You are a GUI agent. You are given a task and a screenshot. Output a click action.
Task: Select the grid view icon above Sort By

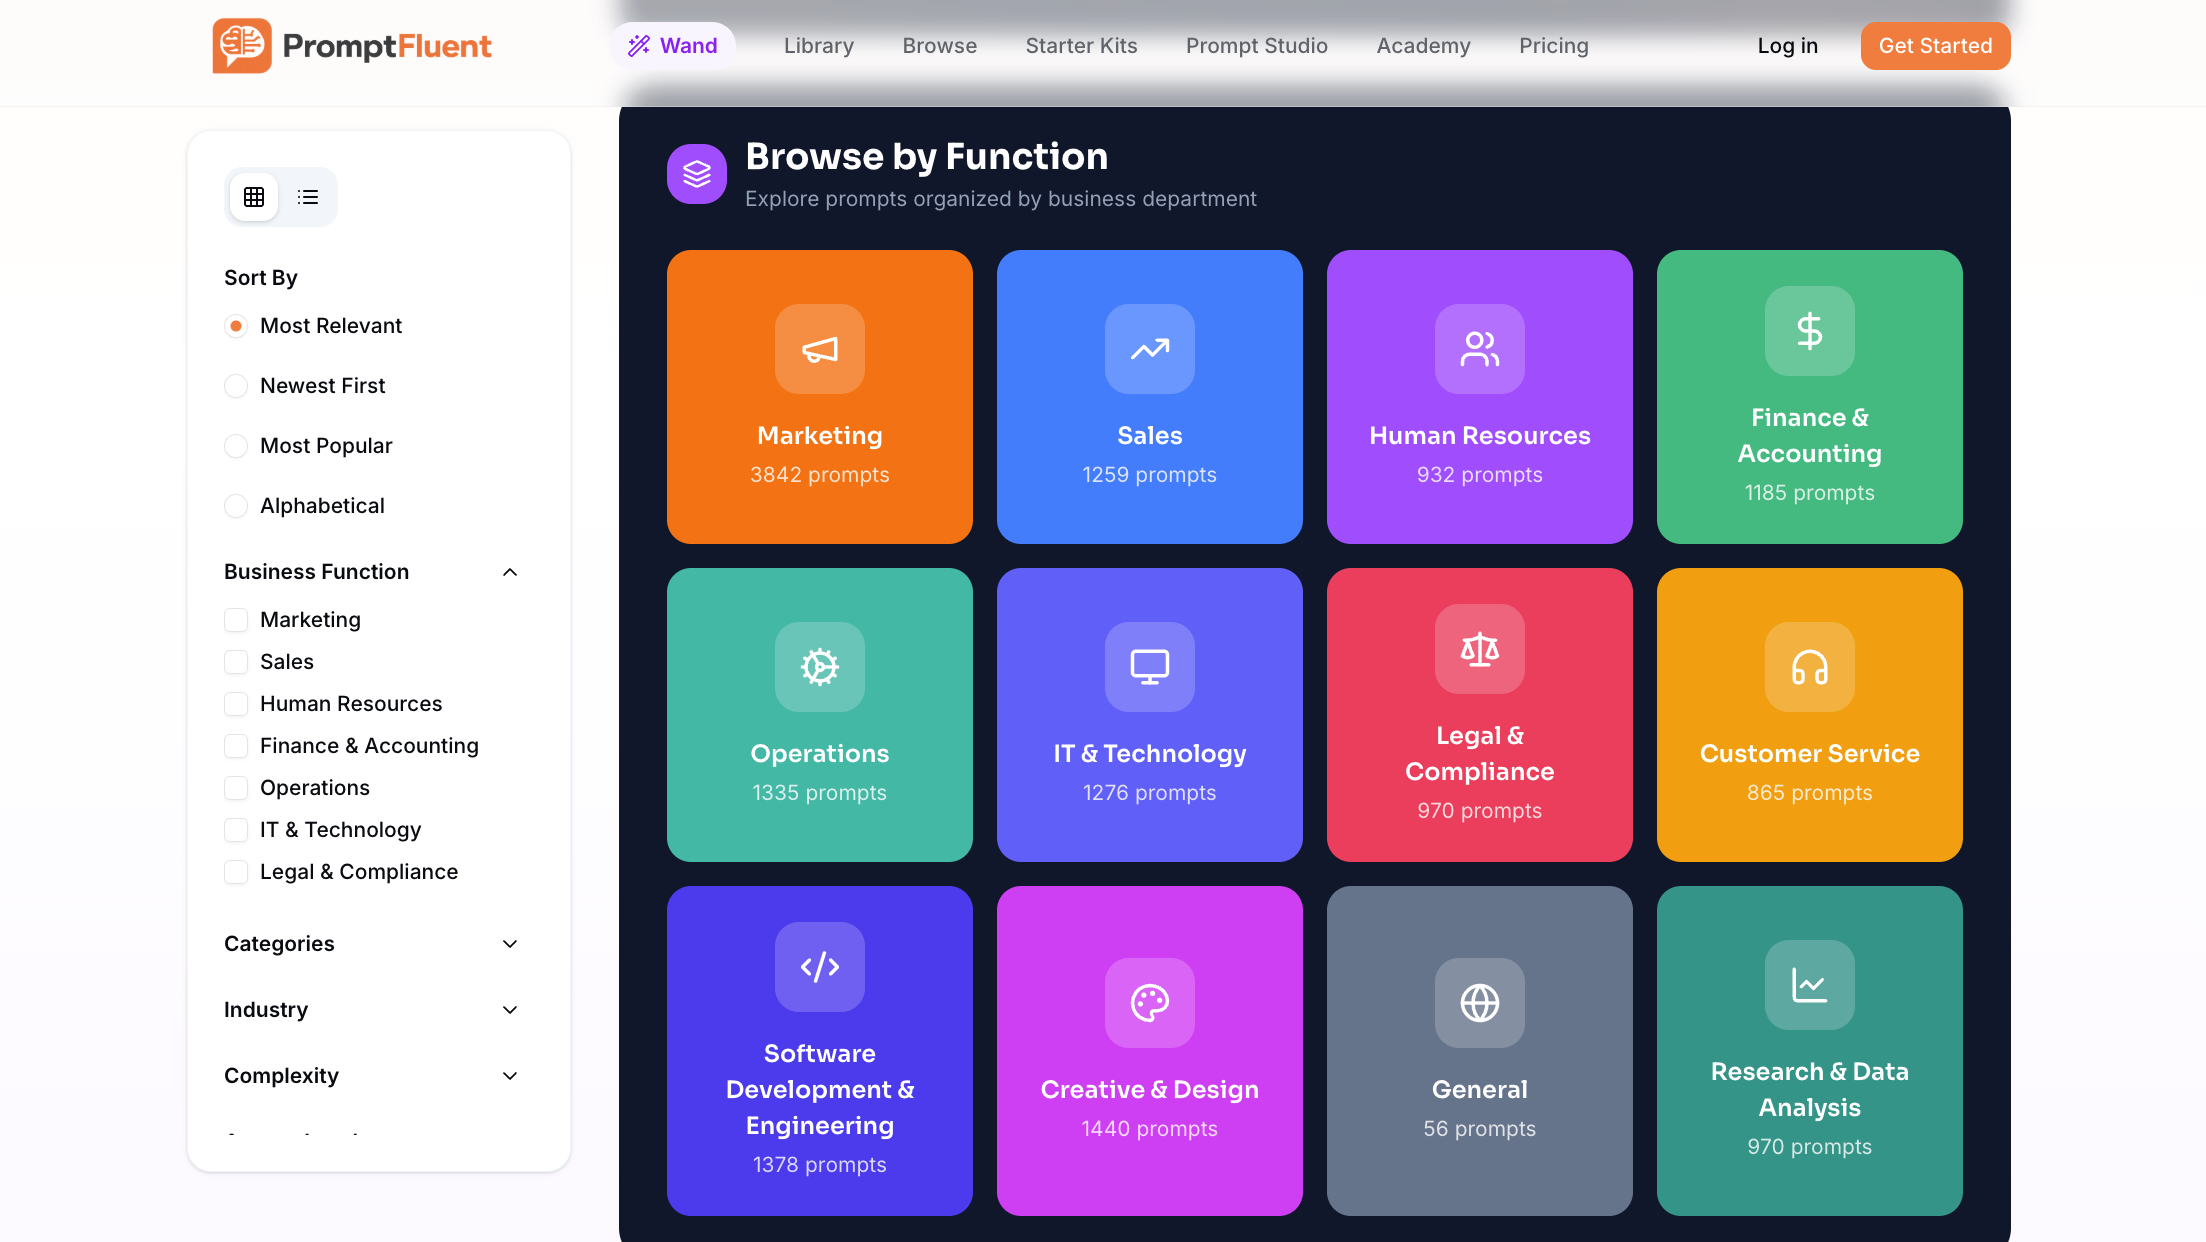pyautogui.click(x=253, y=196)
